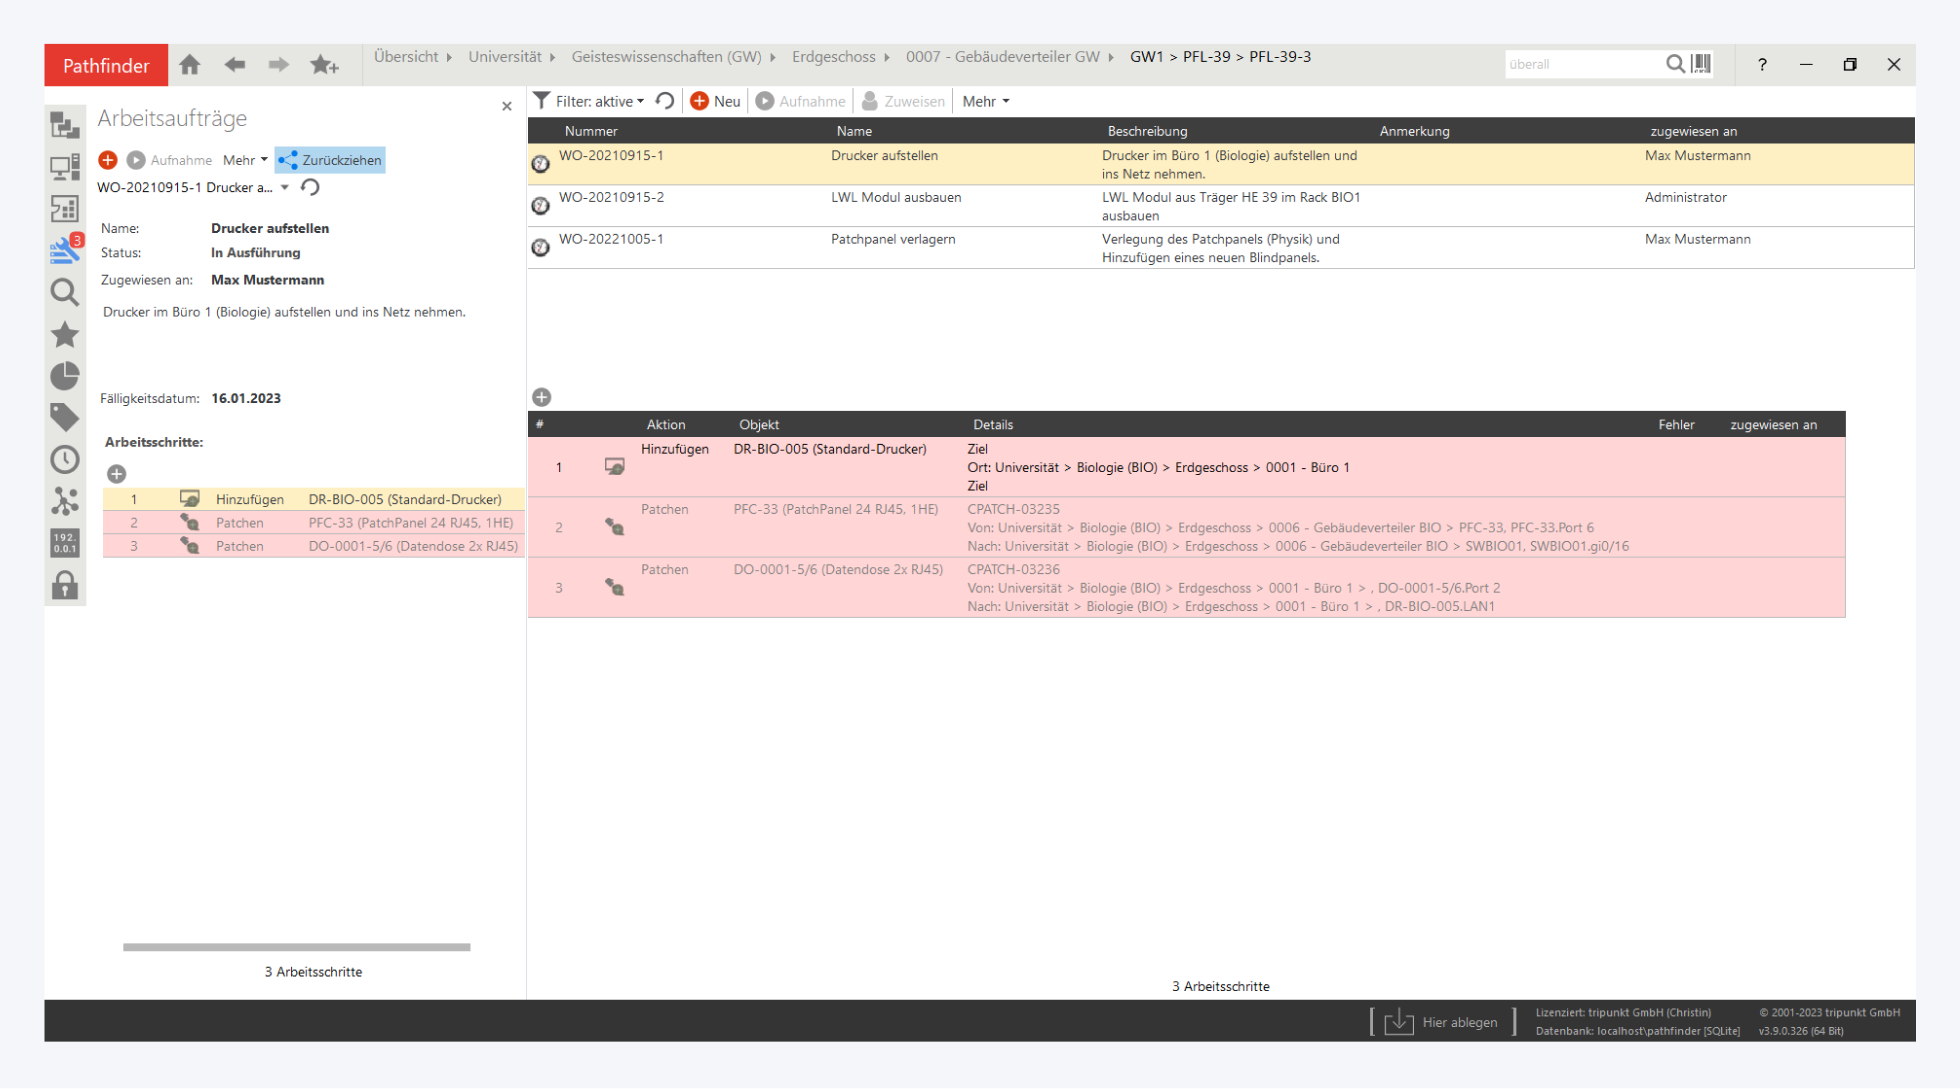Click 'Universität' in the breadcrumb path
Screen dimensions: 1960x1089
point(504,57)
